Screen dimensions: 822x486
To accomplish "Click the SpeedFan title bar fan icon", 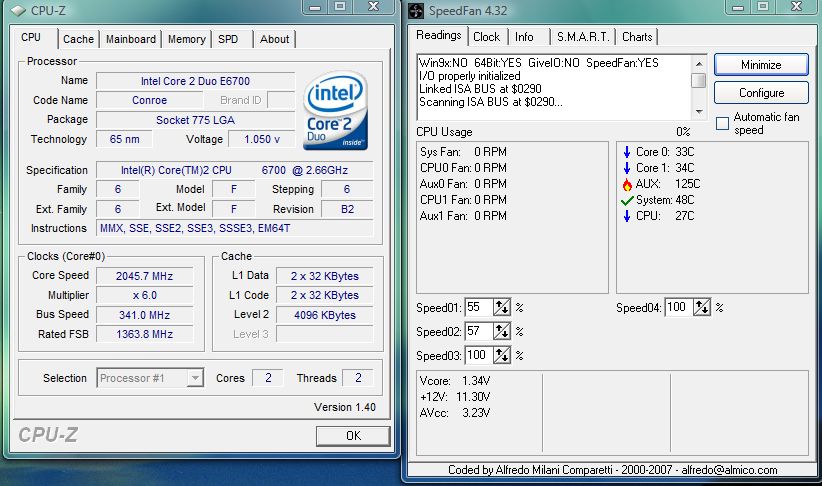I will pos(416,10).
